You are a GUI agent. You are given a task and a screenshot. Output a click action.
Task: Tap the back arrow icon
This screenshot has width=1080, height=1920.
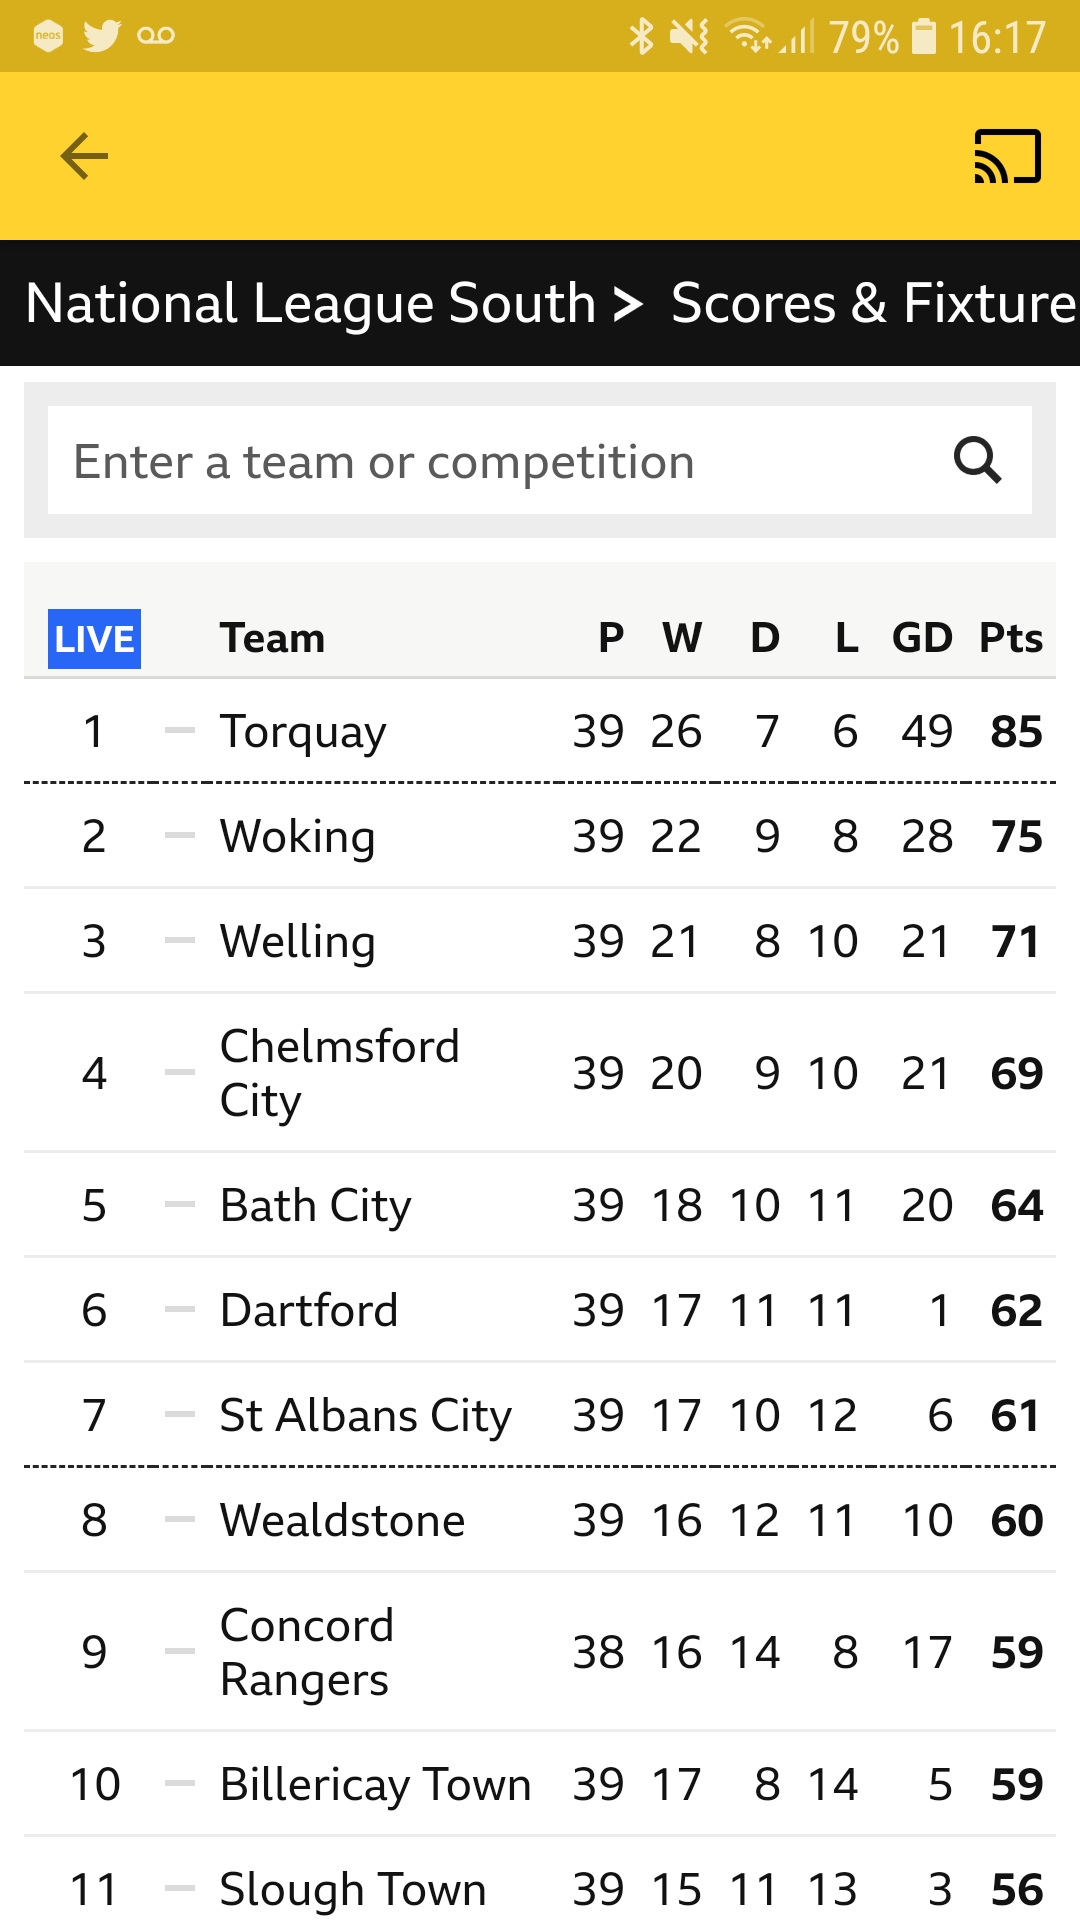(x=84, y=156)
